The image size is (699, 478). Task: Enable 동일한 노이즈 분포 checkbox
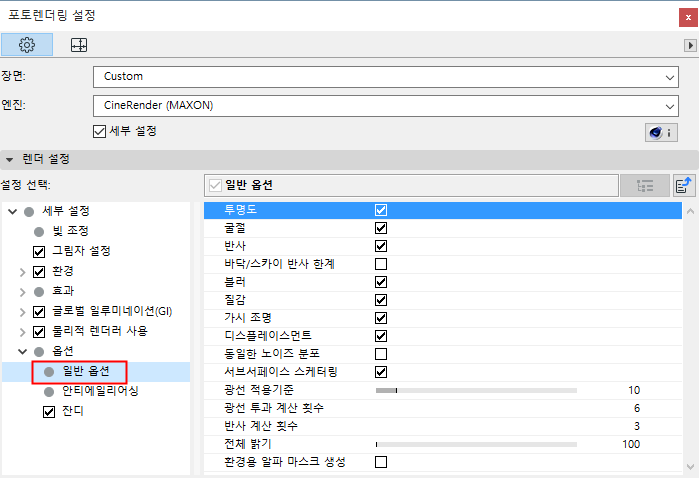pyautogui.click(x=381, y=354)
